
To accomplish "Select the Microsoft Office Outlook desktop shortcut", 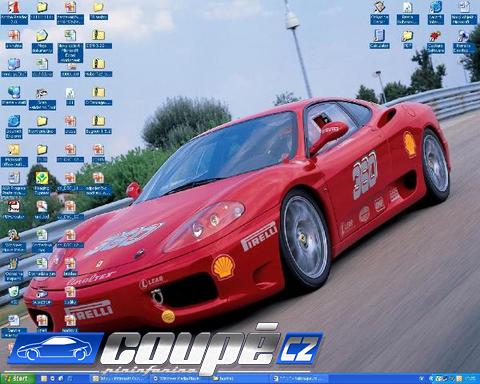I will tap(14, 155).
